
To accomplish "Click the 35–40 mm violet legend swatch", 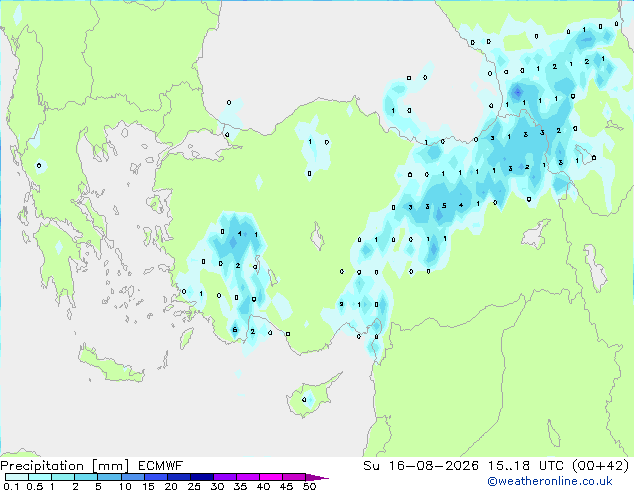I will (247, 477).
